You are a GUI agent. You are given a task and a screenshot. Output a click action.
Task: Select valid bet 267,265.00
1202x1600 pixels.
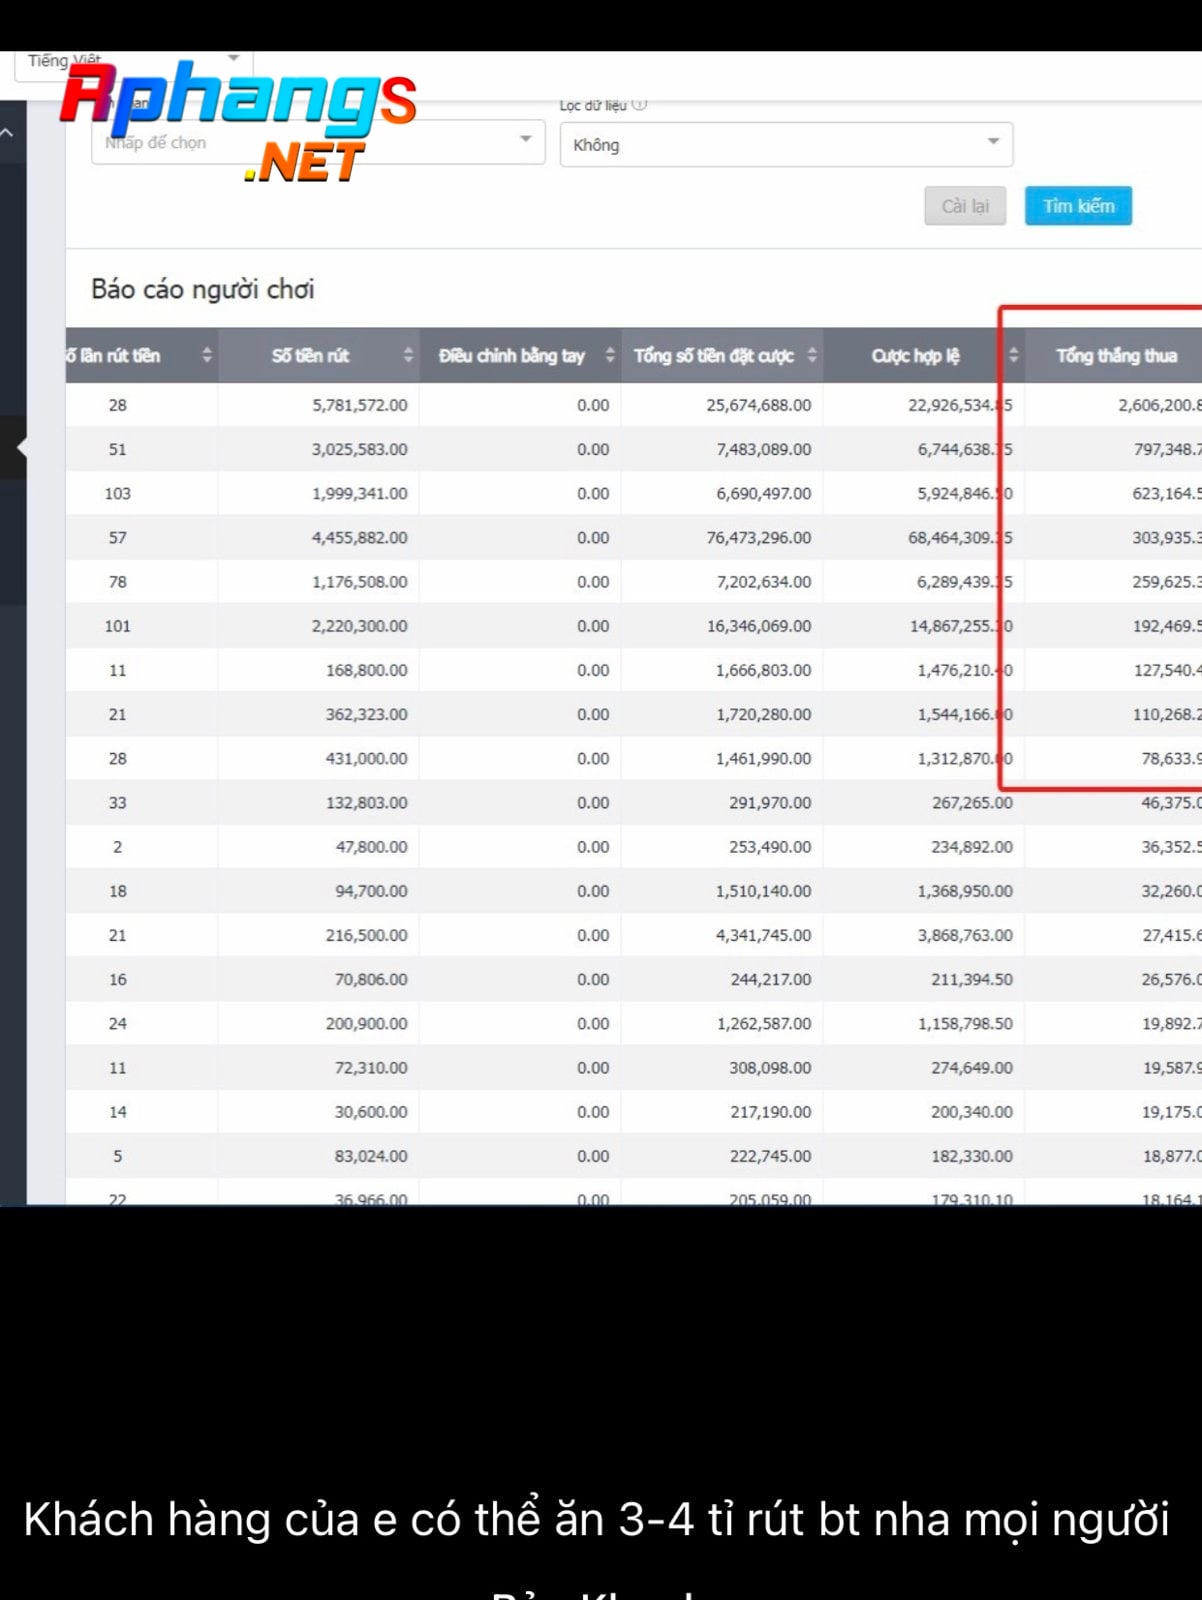972,802
